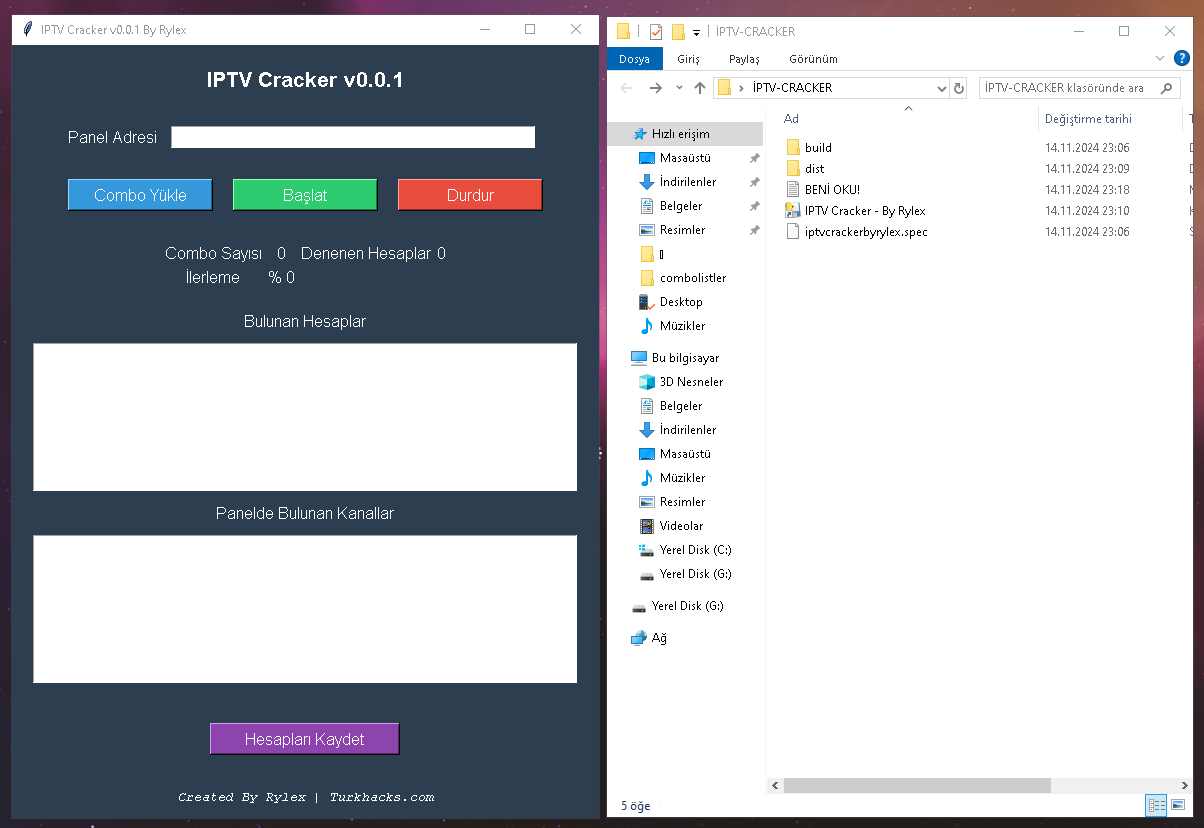The width and height of the screenshot is (1204, 828).
Task: Go back in Explorer navigation
Action: pyautogui.click(x=627, y=88)
